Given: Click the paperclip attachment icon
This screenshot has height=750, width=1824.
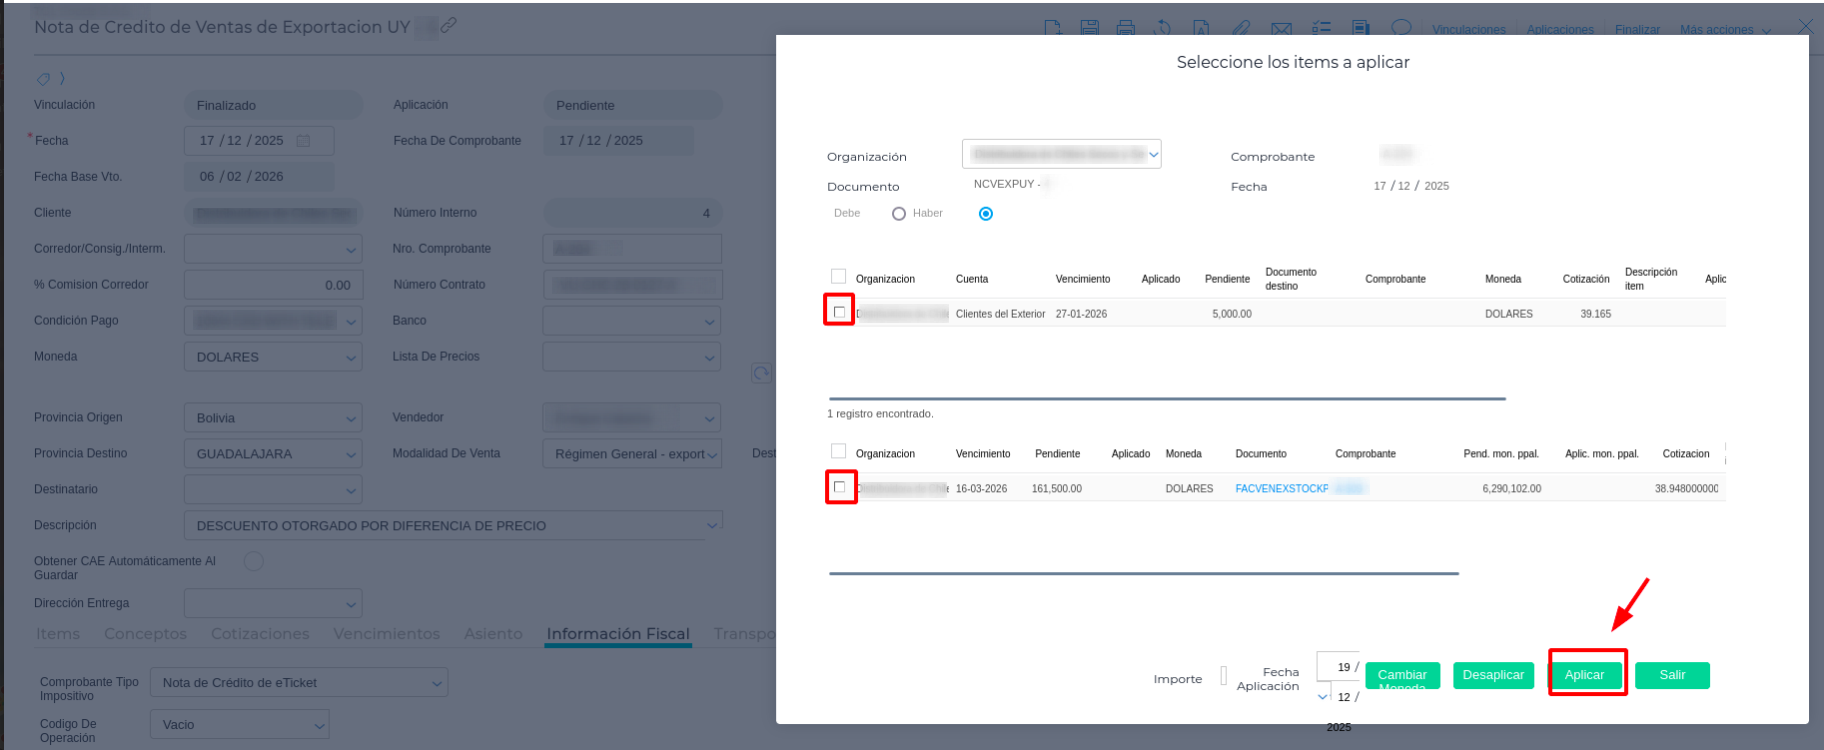Looking at the screenshot, I should coord(1241,28).
